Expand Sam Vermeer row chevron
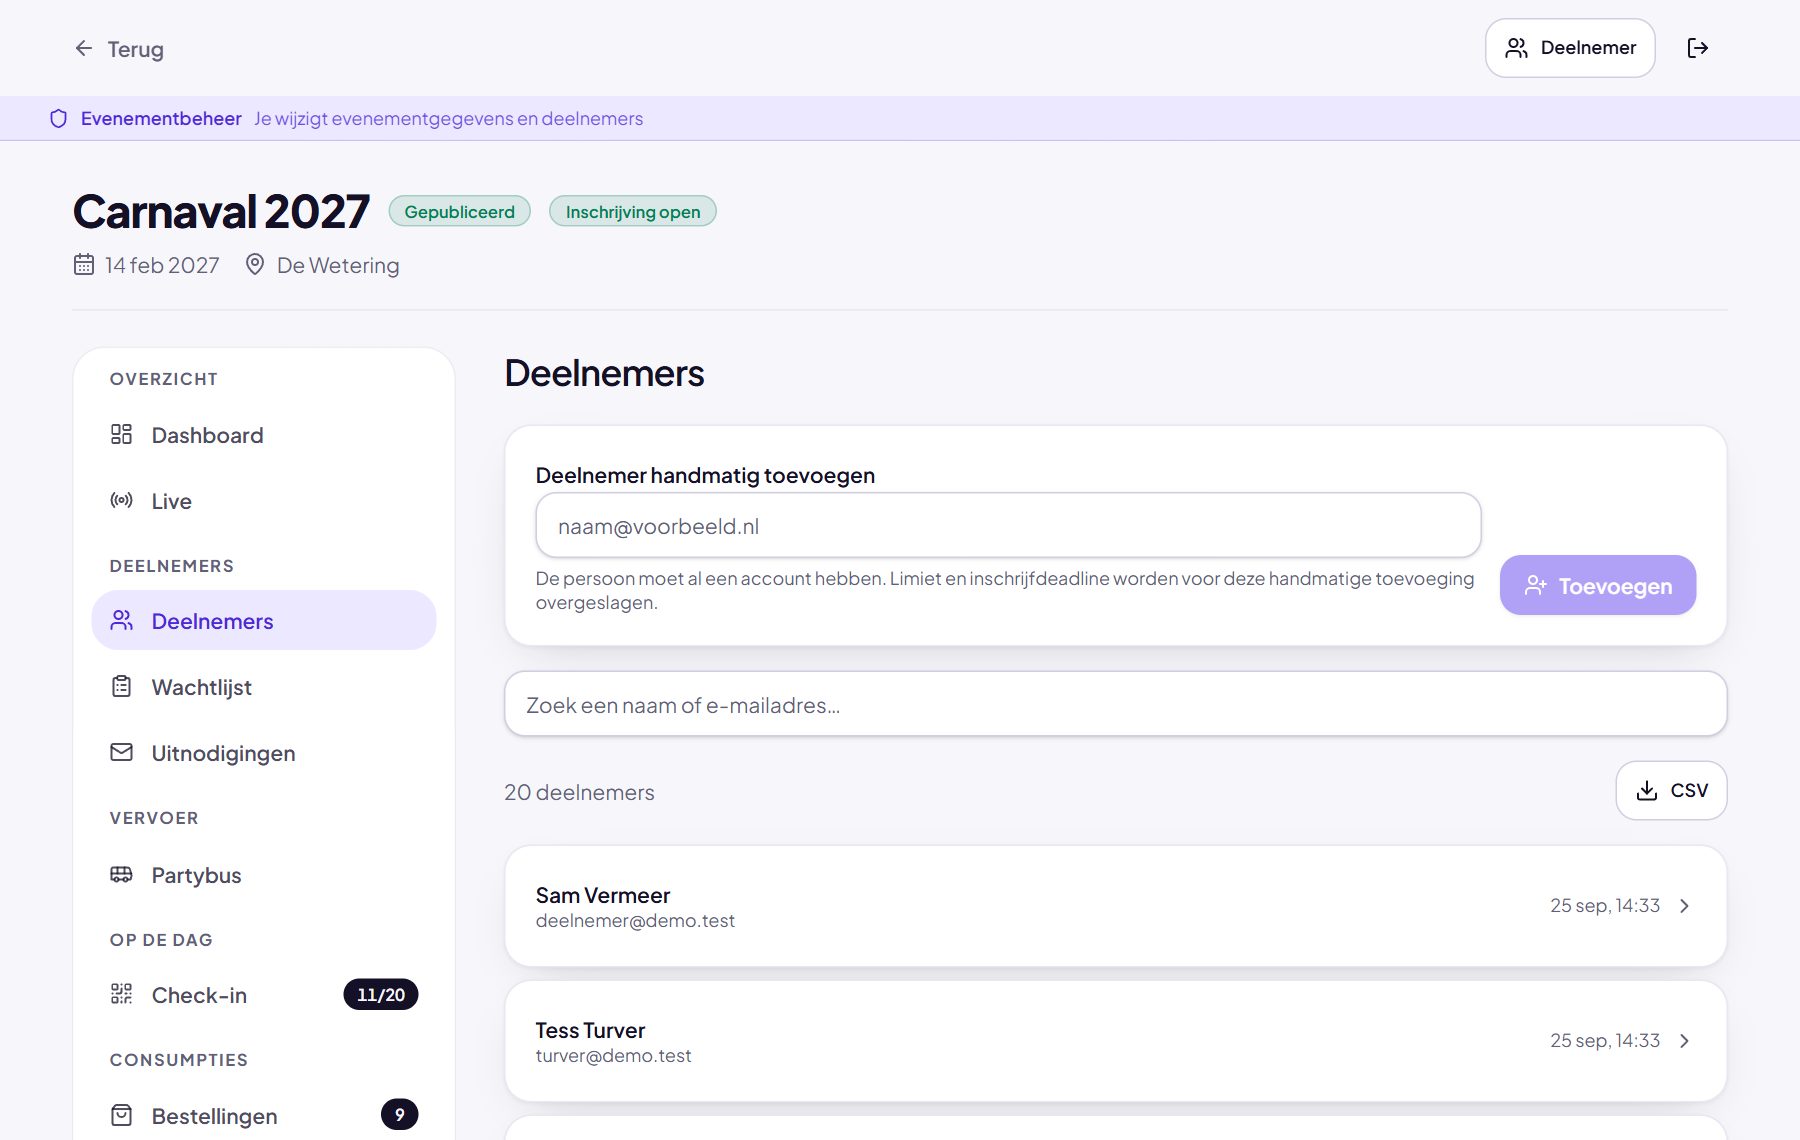 click(1685, 906)
